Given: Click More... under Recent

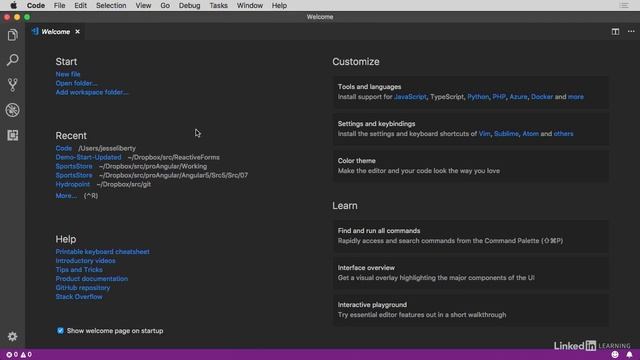Looking at the screenshot, I should tap(66, 196).
